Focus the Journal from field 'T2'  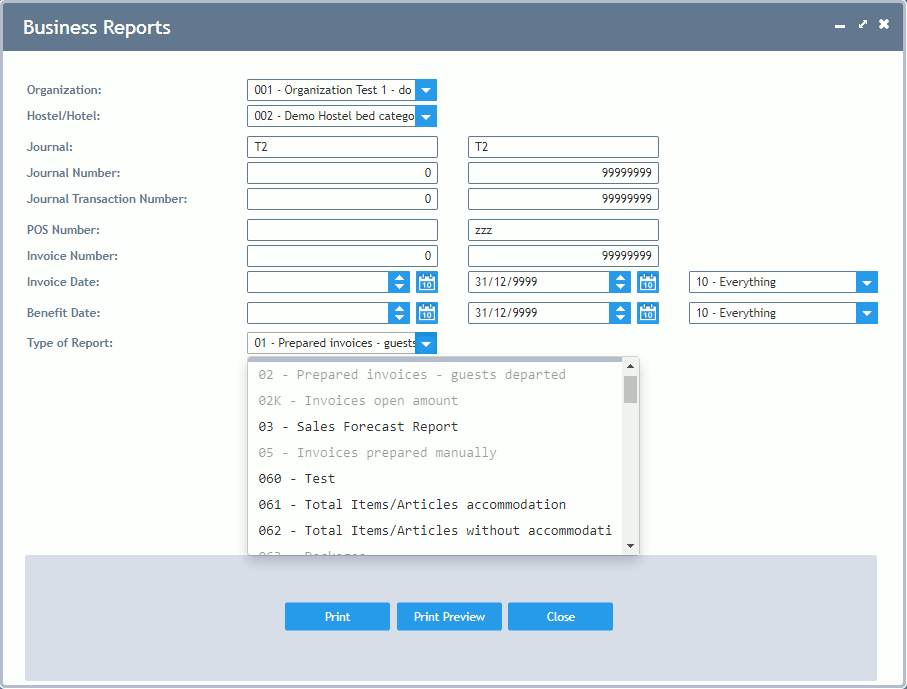click(342, 147)
